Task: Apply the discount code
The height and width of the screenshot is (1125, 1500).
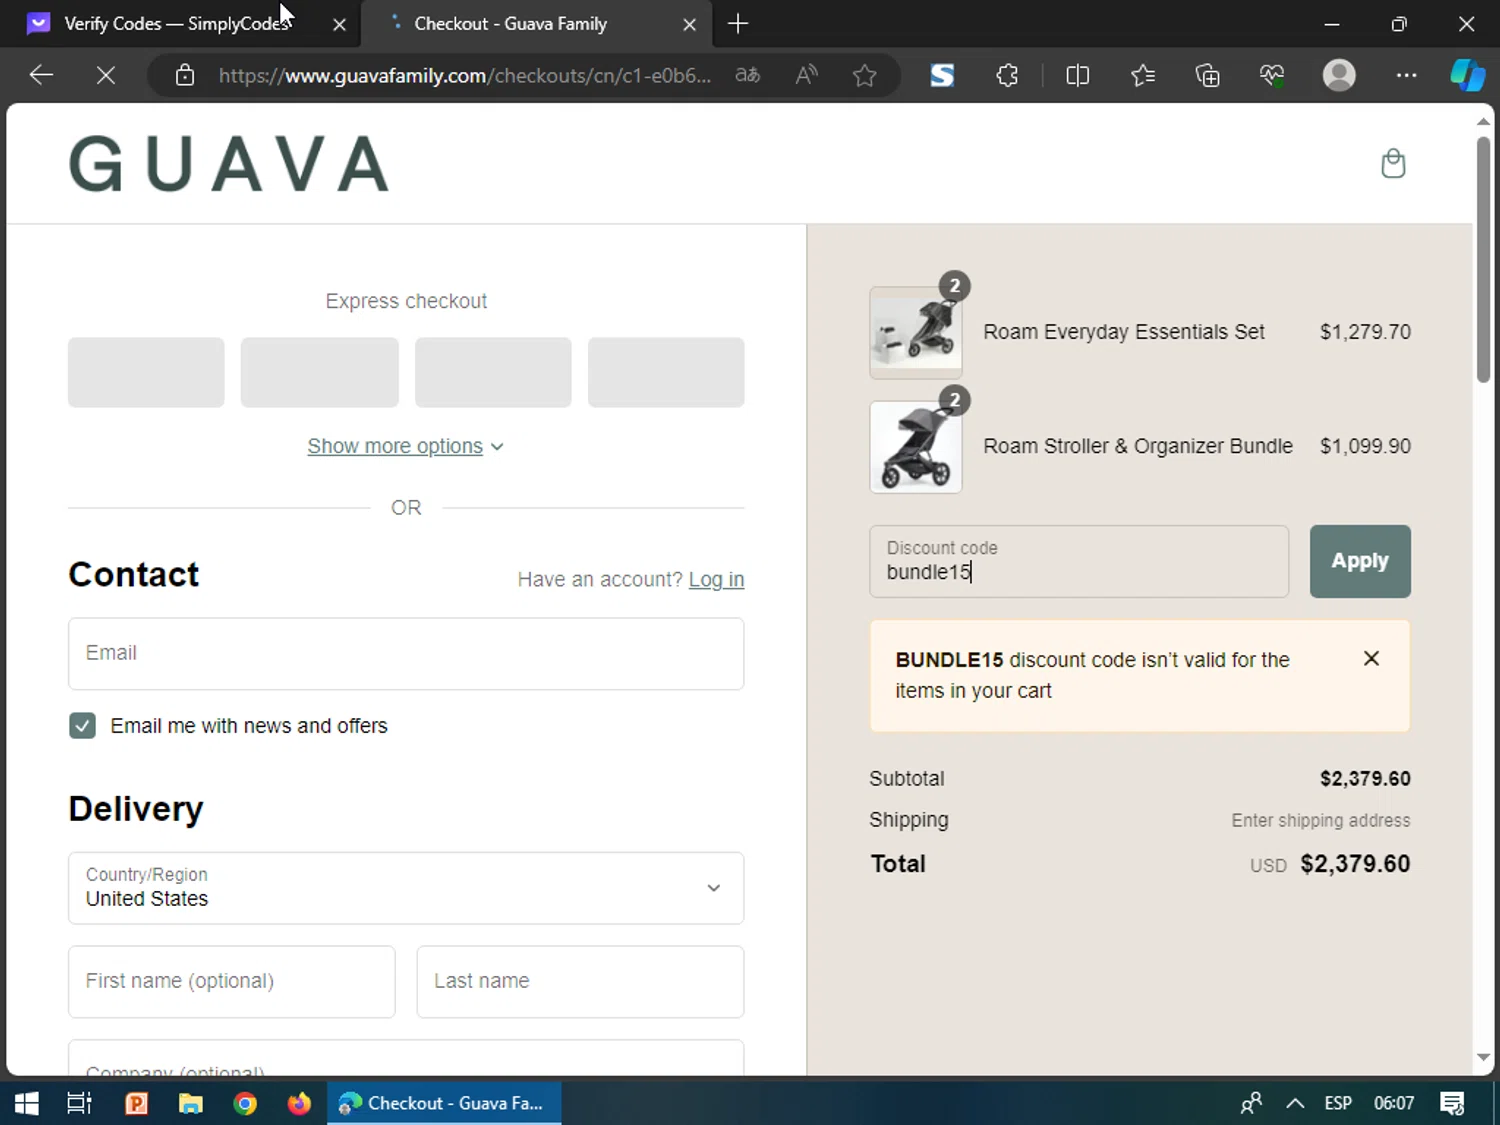Action: pos(1360,561)
